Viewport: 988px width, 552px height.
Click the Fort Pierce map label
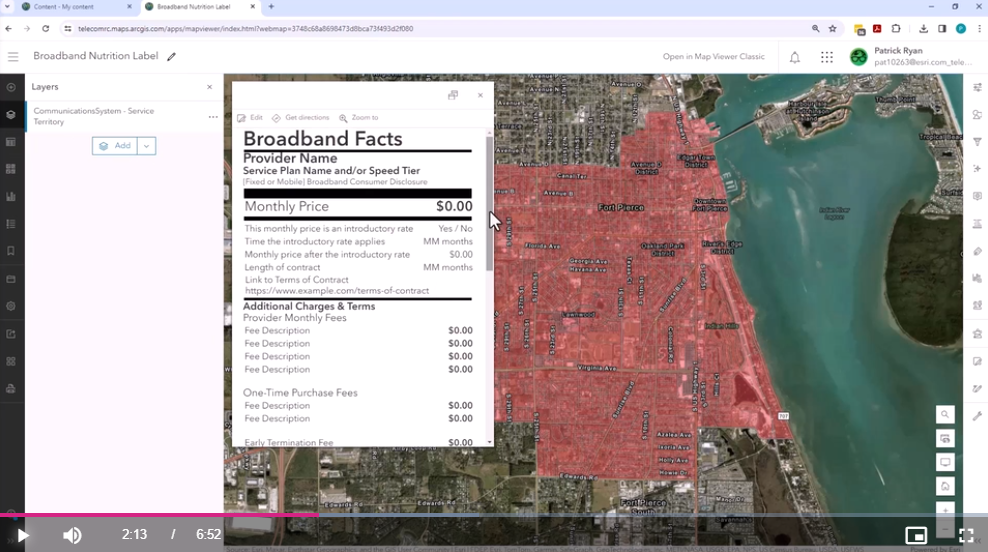(621, 207)
